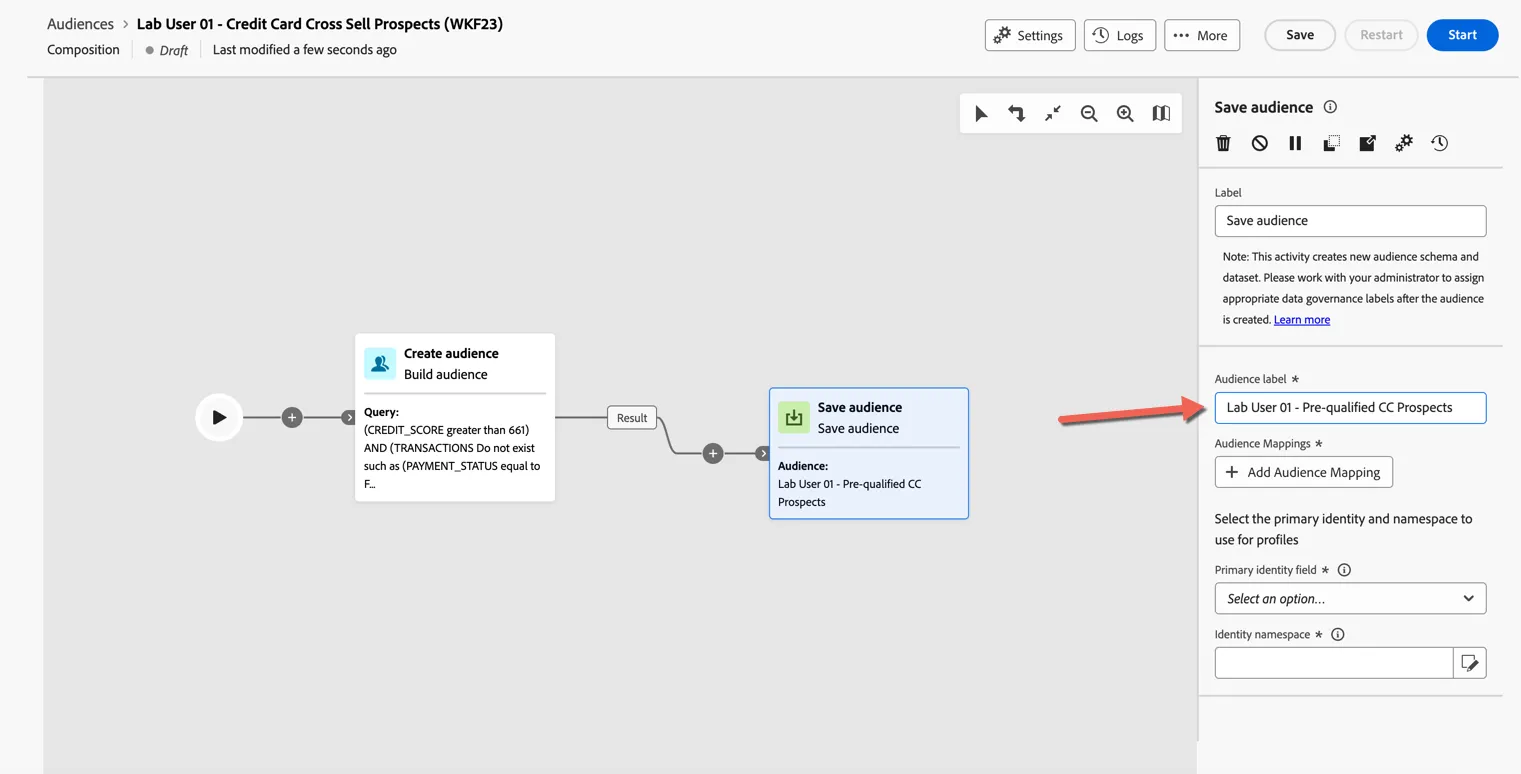The width and height of the screenshot is (1521, 774).
Task: Save the composition
Action: pyautogui.click(x=1300, y=35)
